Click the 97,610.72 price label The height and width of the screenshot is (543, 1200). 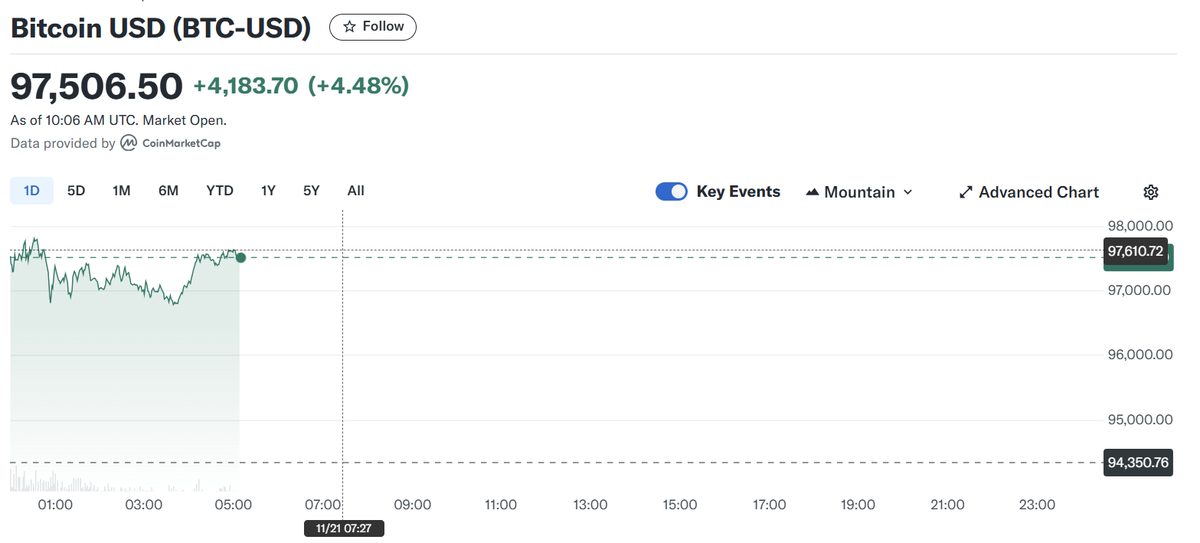[1136, 251]
